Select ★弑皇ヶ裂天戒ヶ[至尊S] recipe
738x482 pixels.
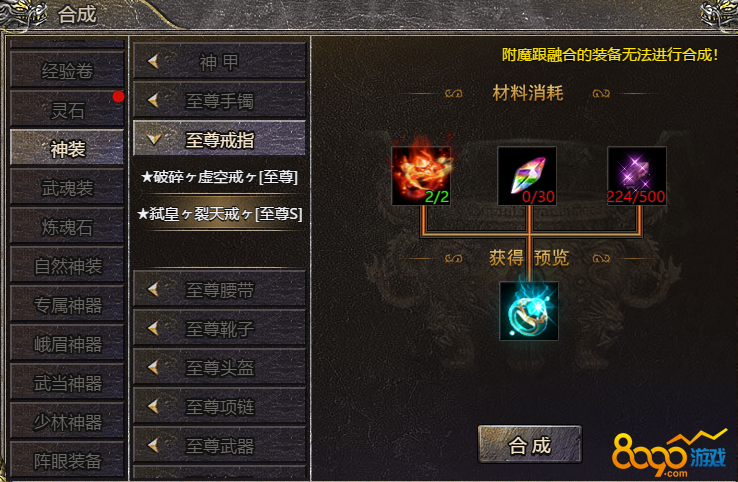[x=219, y=214]
